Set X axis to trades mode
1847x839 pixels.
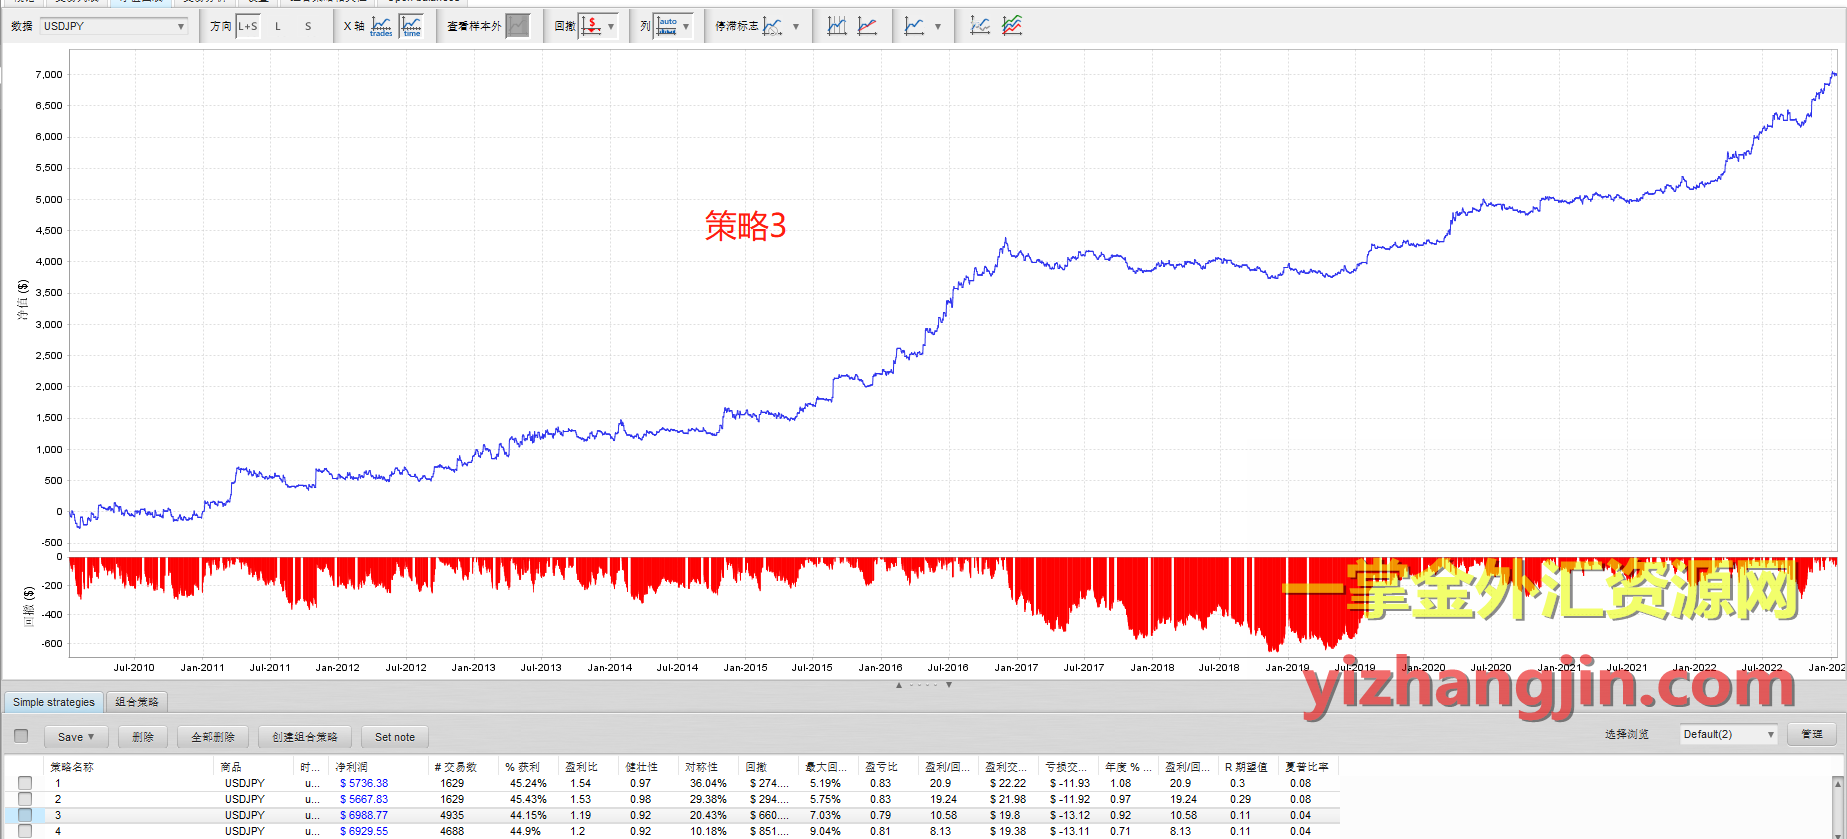(381, 26)
